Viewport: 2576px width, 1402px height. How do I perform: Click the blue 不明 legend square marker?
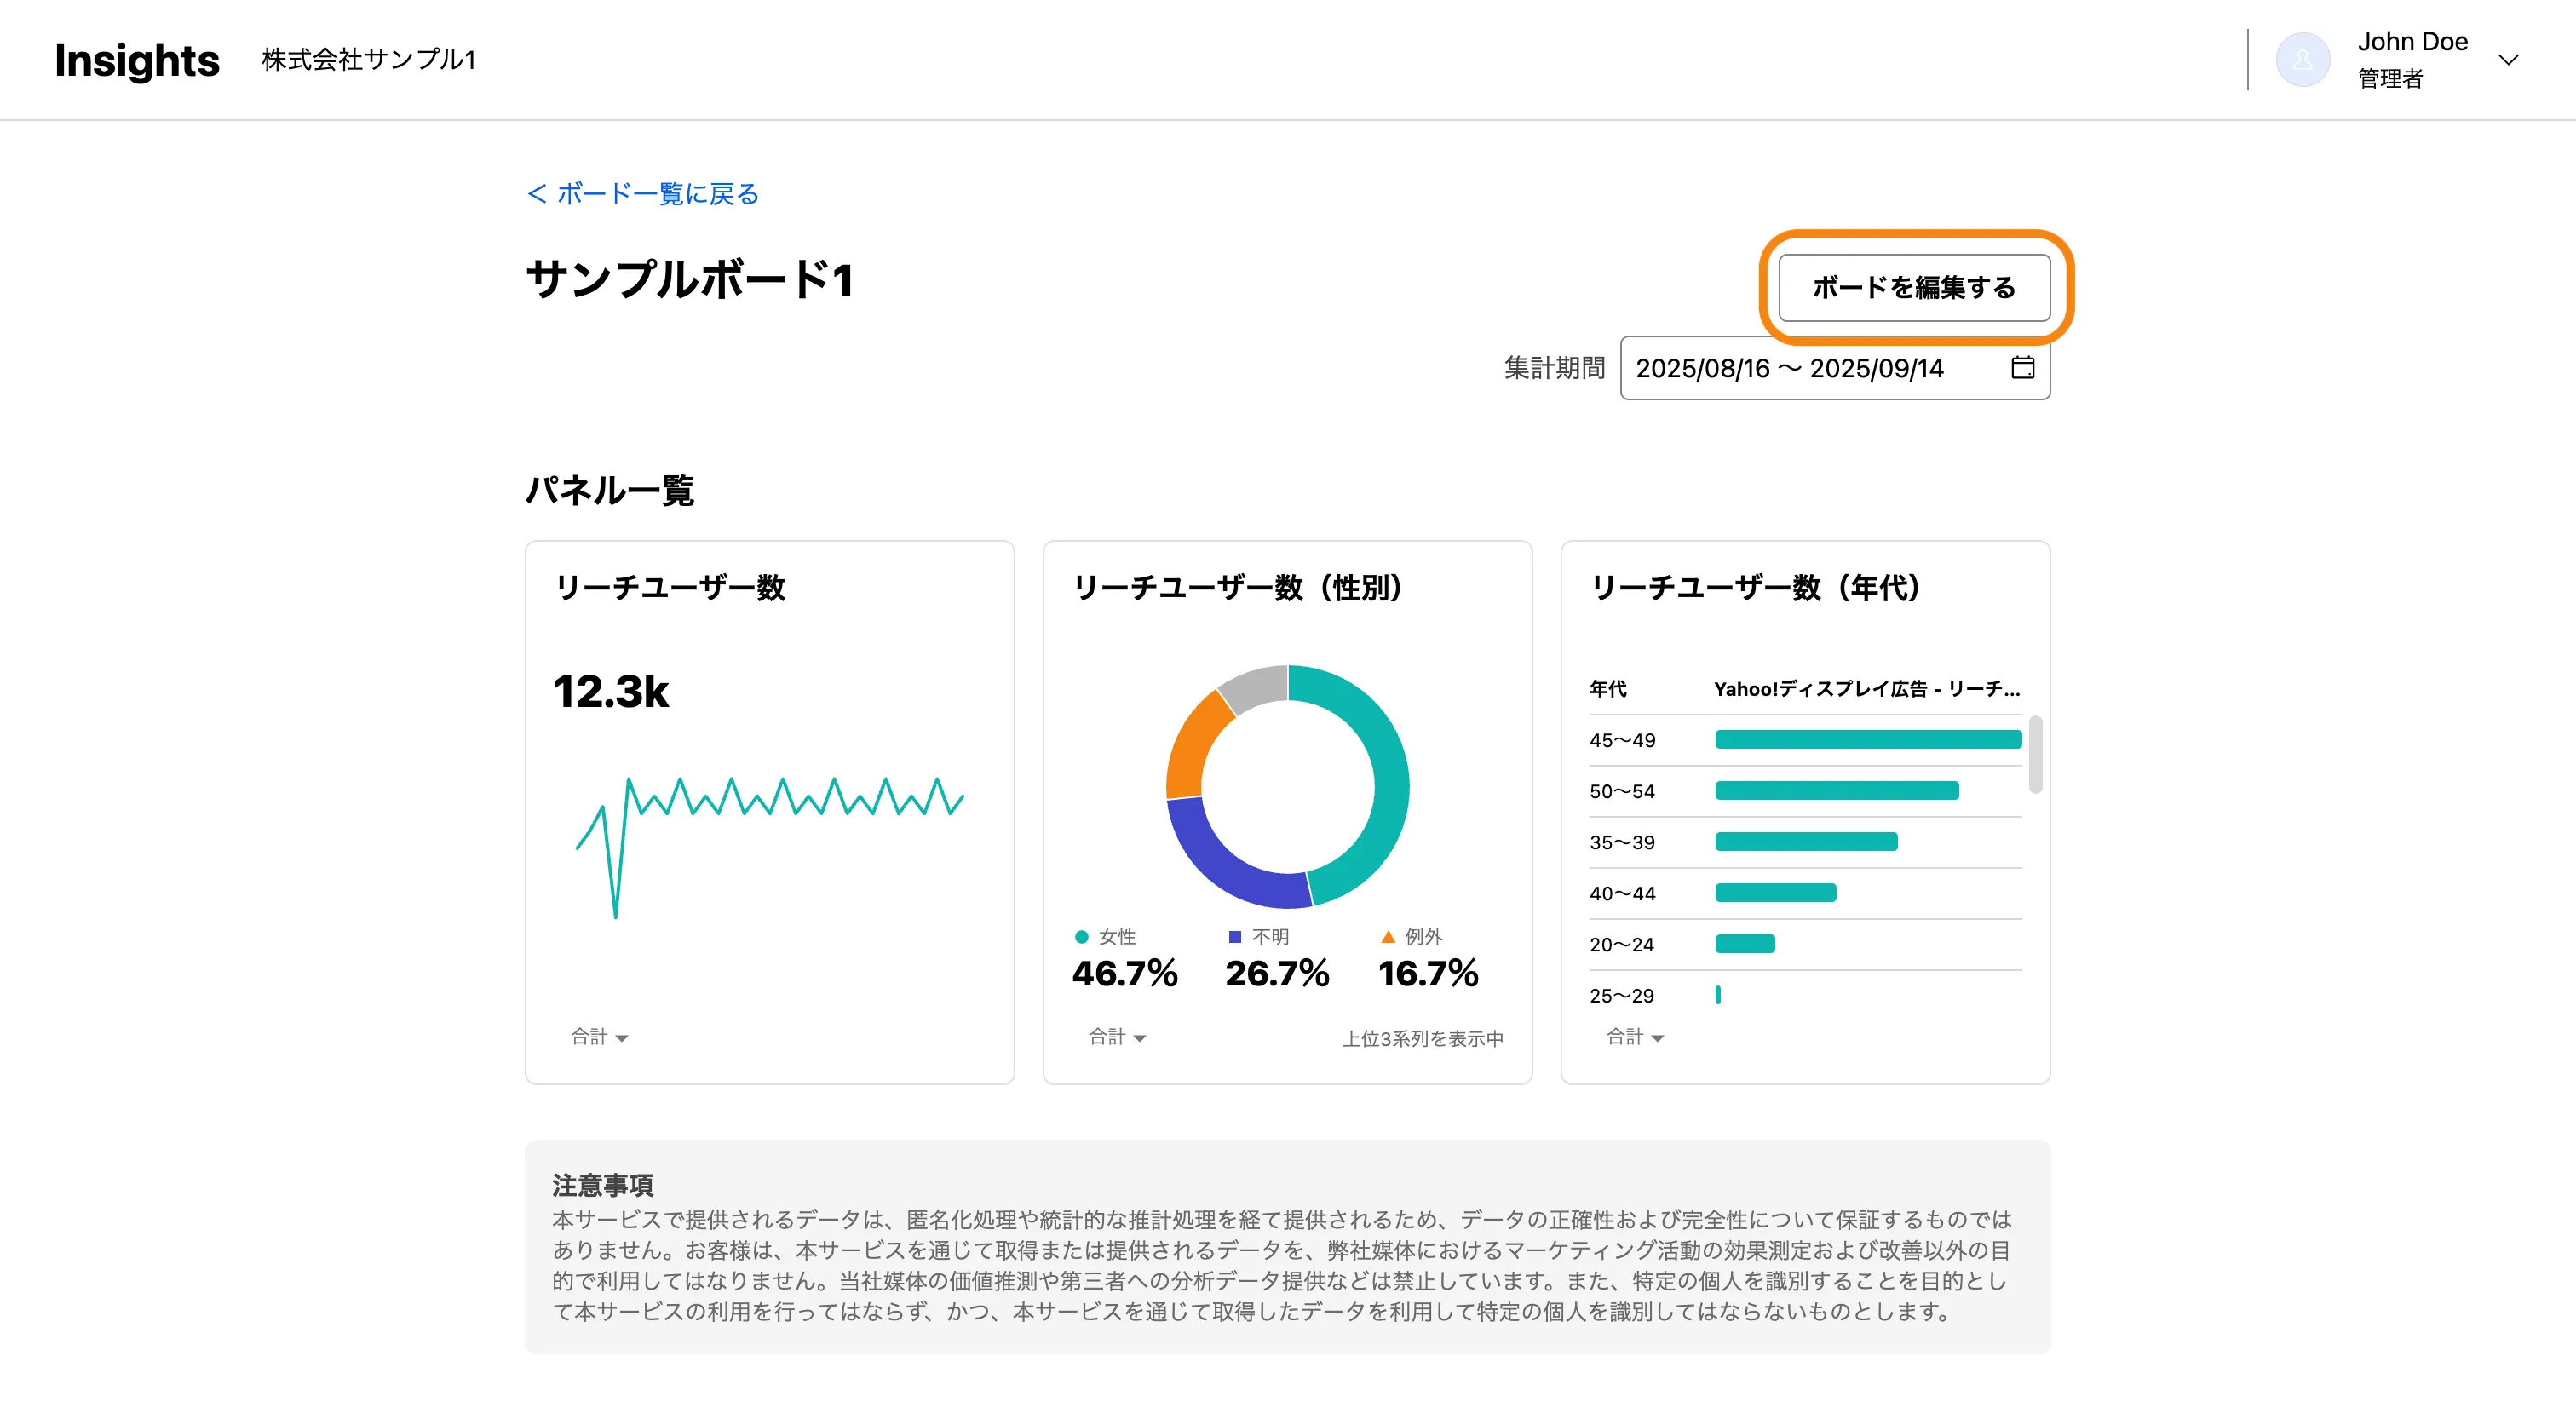tap(1234, 937)
